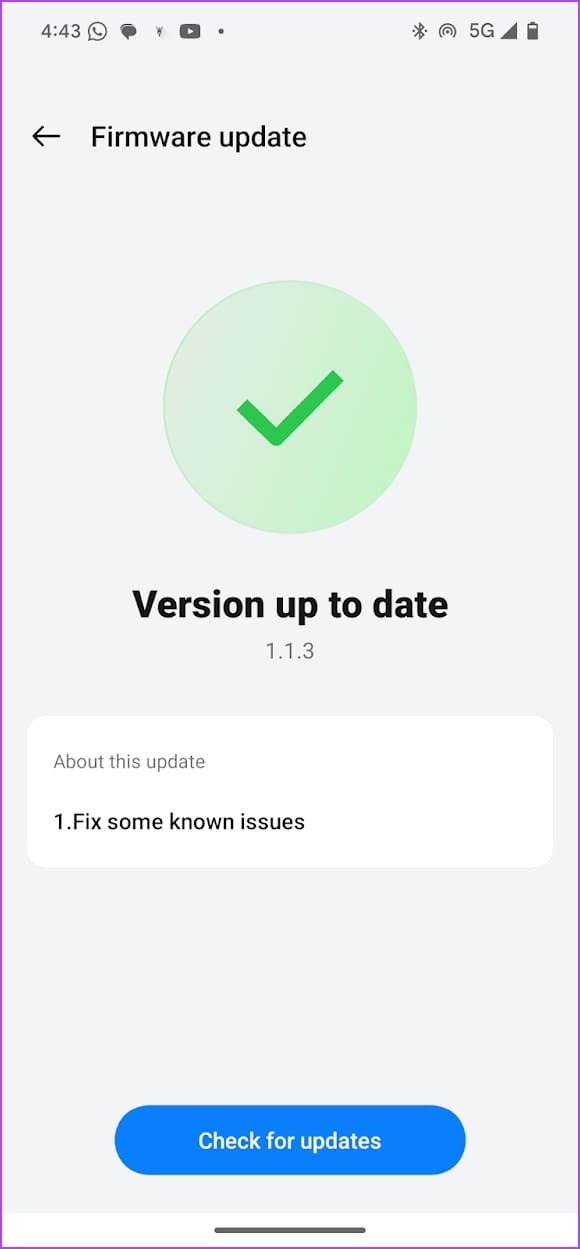Open the WhatsApp notification icon

click(96, 31)
